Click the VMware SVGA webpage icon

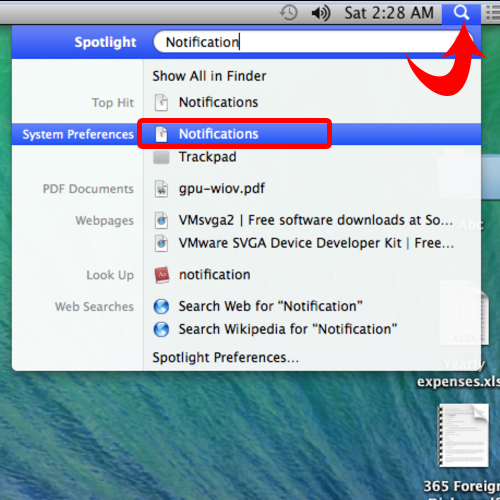coord(161,243)
